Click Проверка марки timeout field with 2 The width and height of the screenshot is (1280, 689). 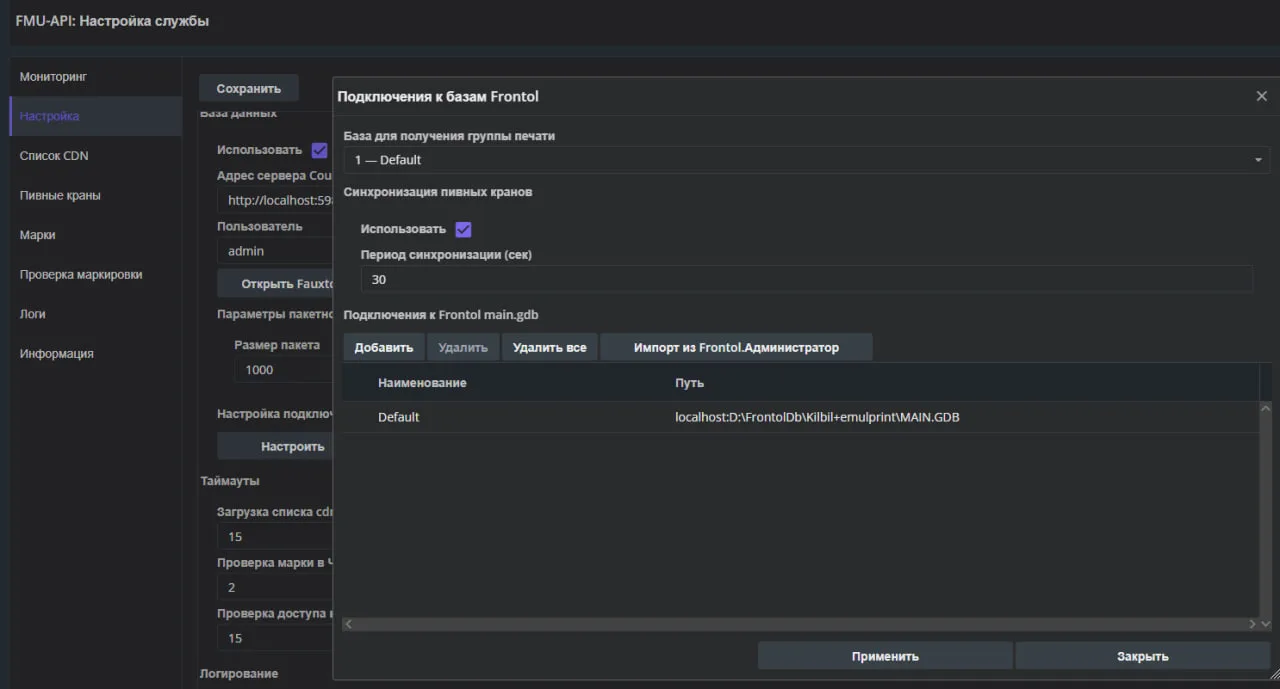(x=275, y=587)
